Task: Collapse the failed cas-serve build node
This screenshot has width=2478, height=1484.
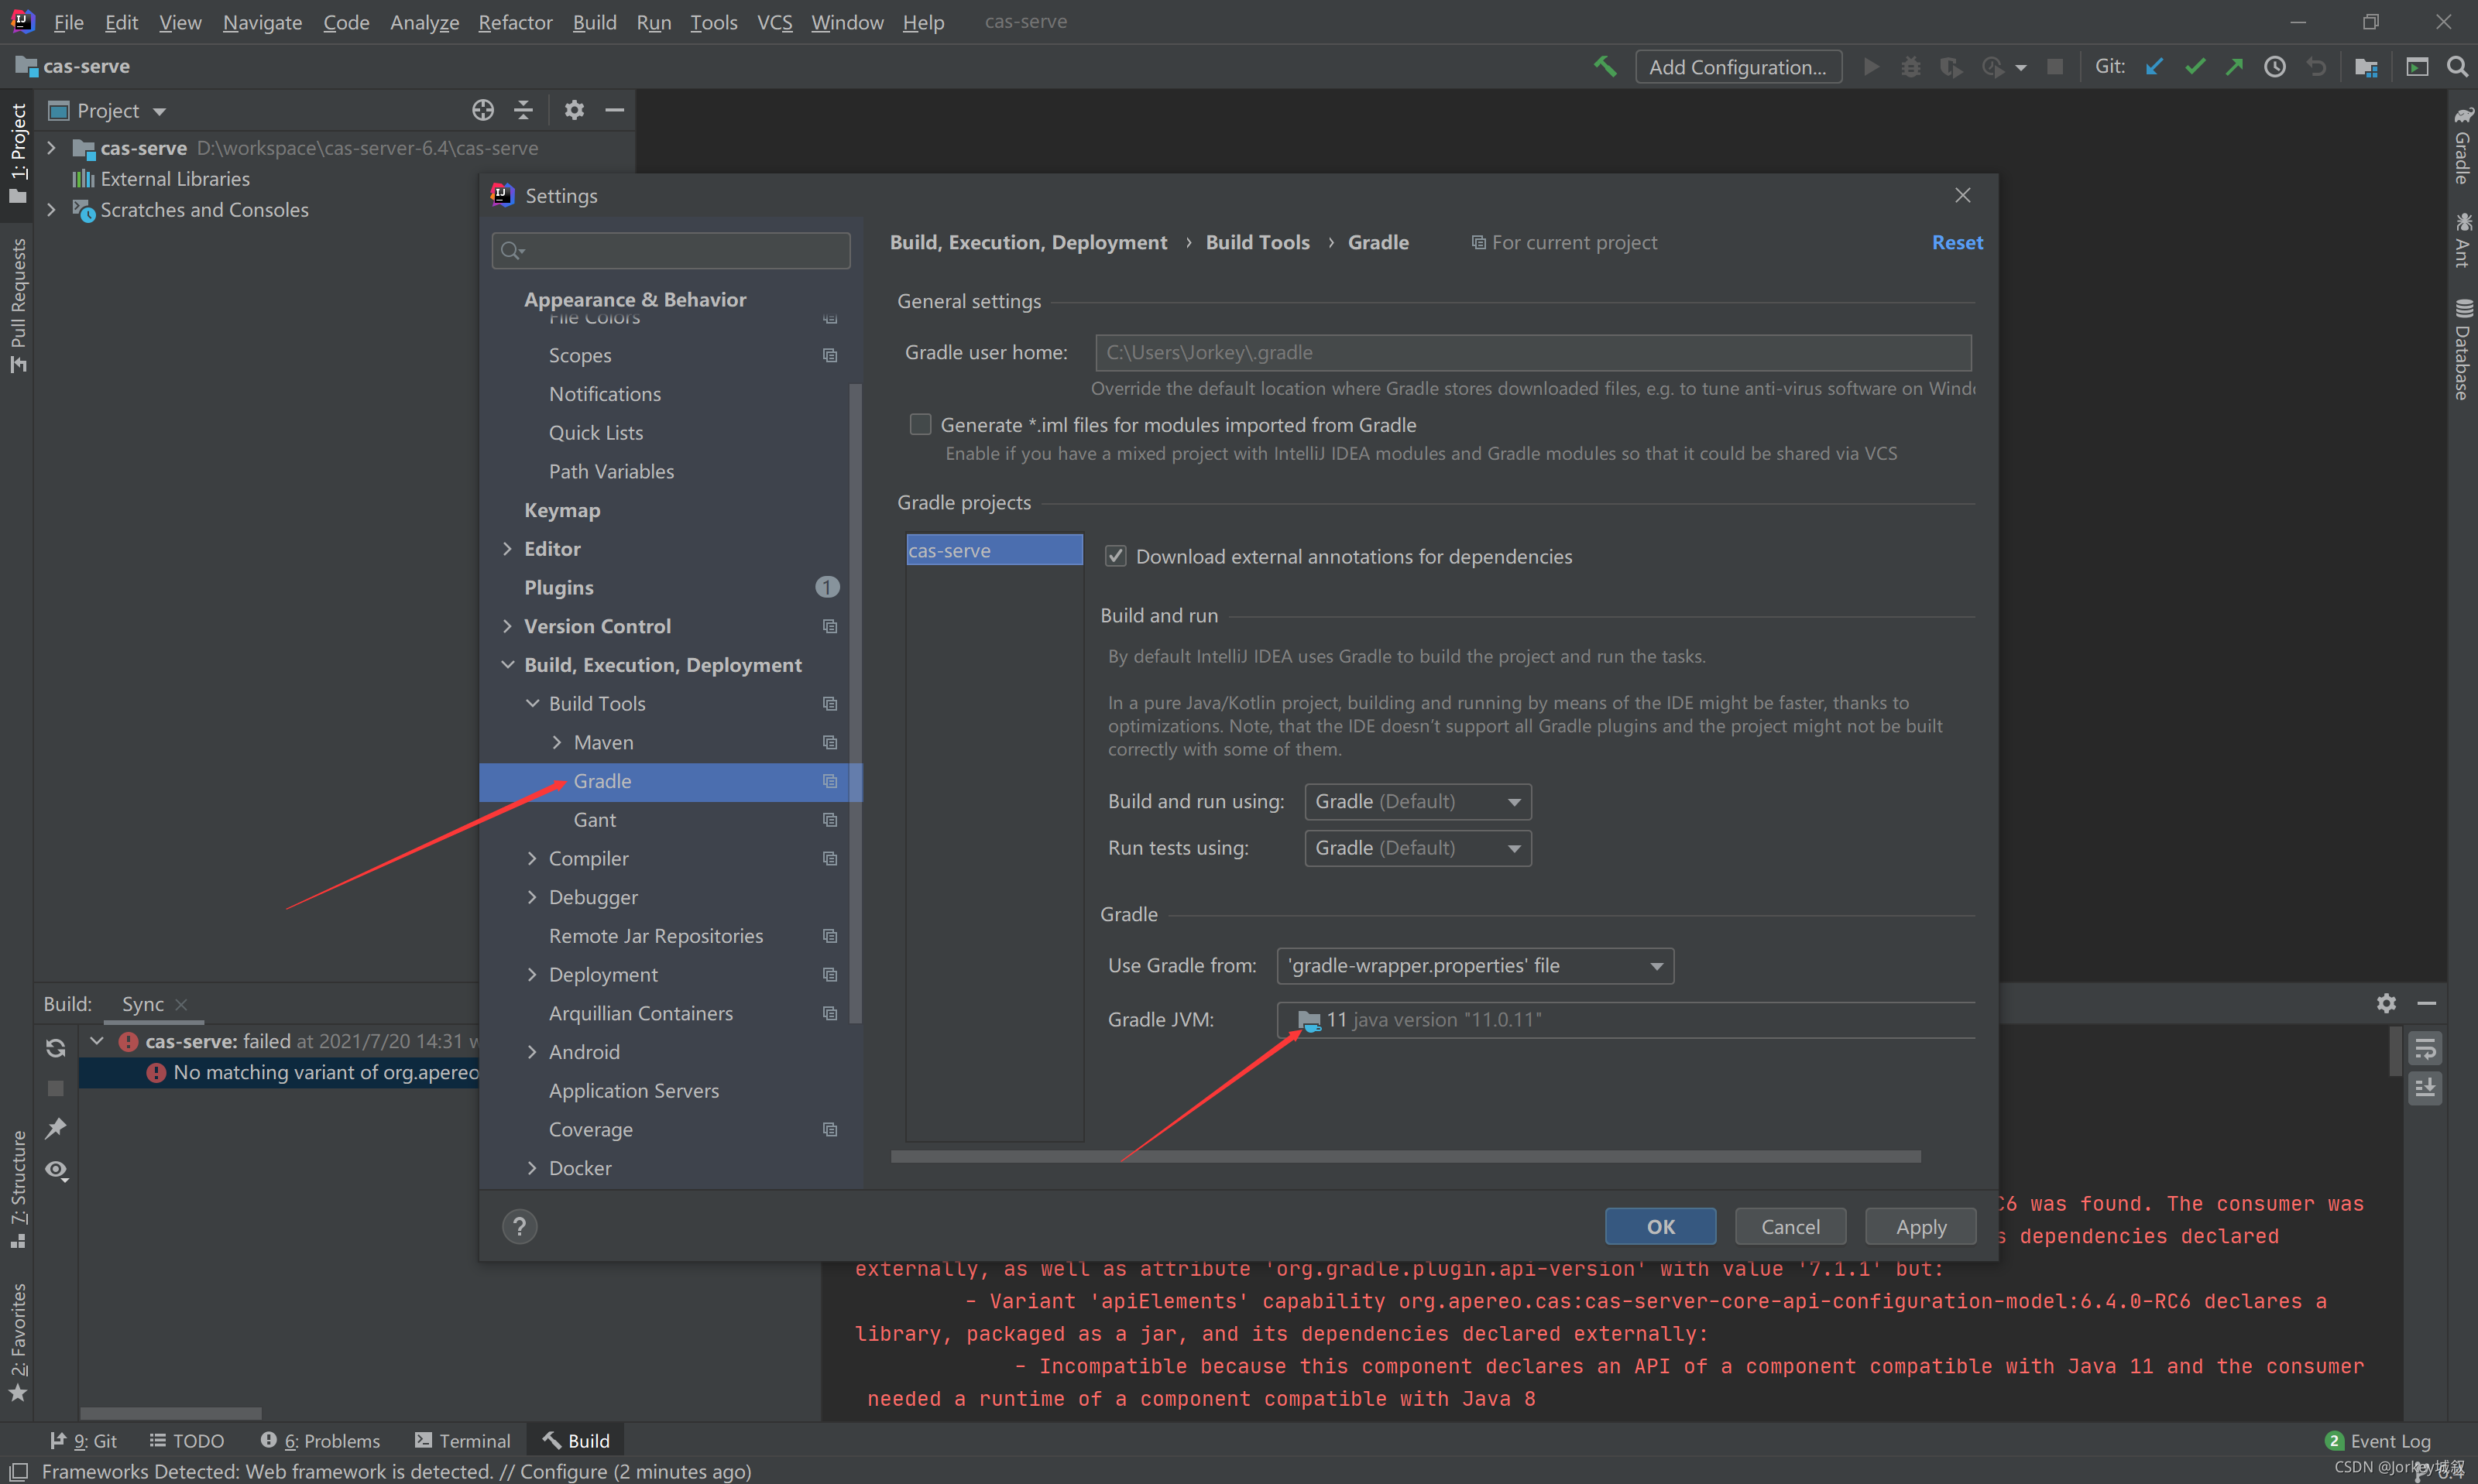Action: (97, 1041)
